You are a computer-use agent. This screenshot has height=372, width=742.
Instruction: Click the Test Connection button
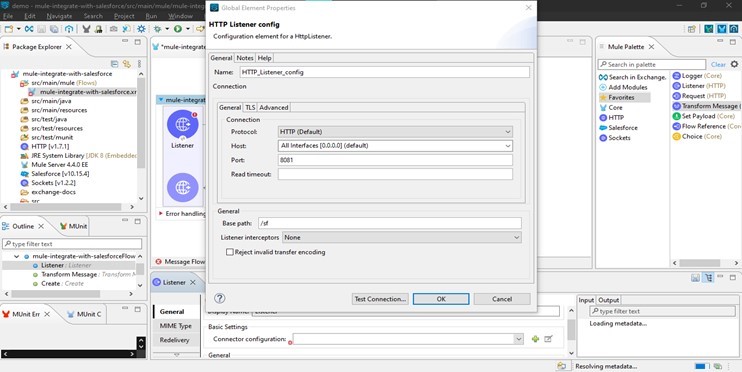pos(380,299)
